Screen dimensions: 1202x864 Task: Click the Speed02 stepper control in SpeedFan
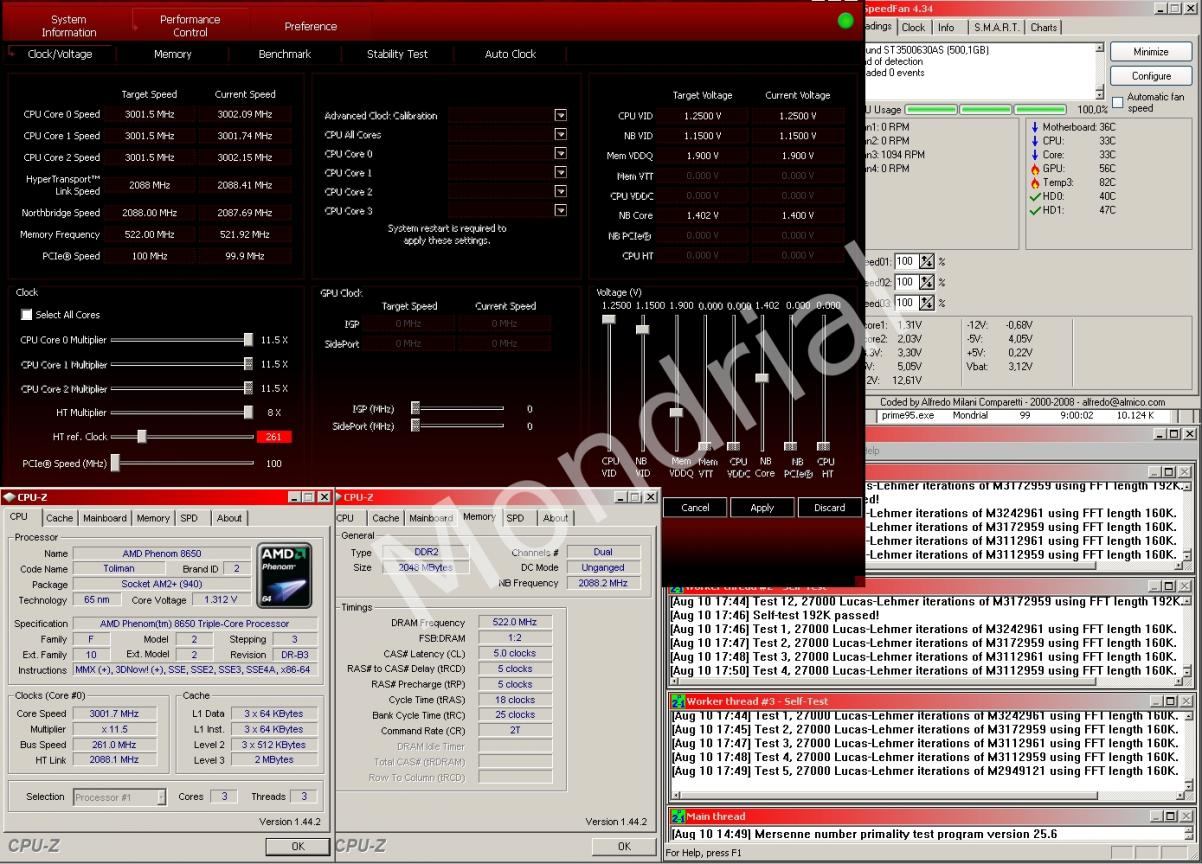[927, 282]
